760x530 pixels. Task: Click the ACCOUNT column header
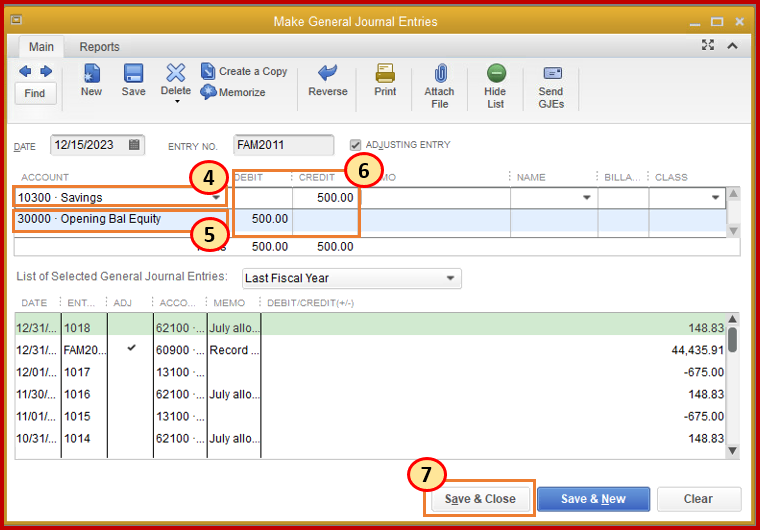point(45,177)
